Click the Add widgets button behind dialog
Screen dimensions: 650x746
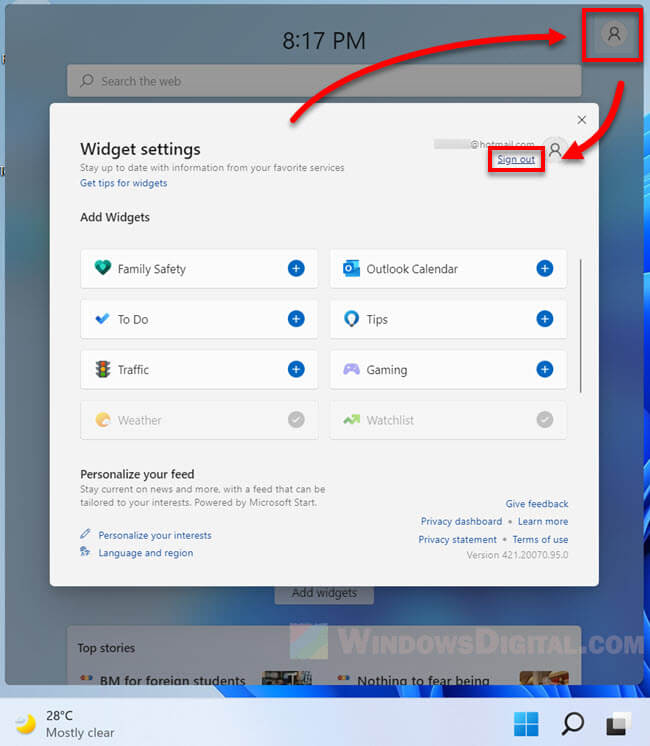point(324,593)
